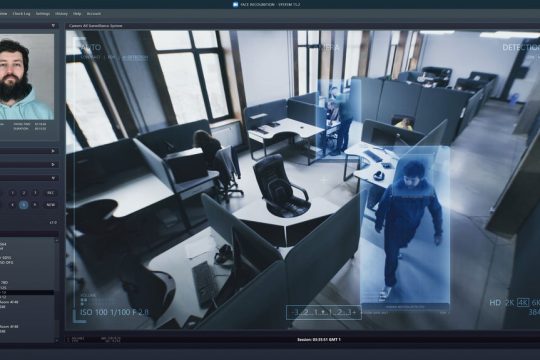Click the log list scrollbar up arrow
The width and height of the screenshot is (540, 360).
[x=57, y=240]
